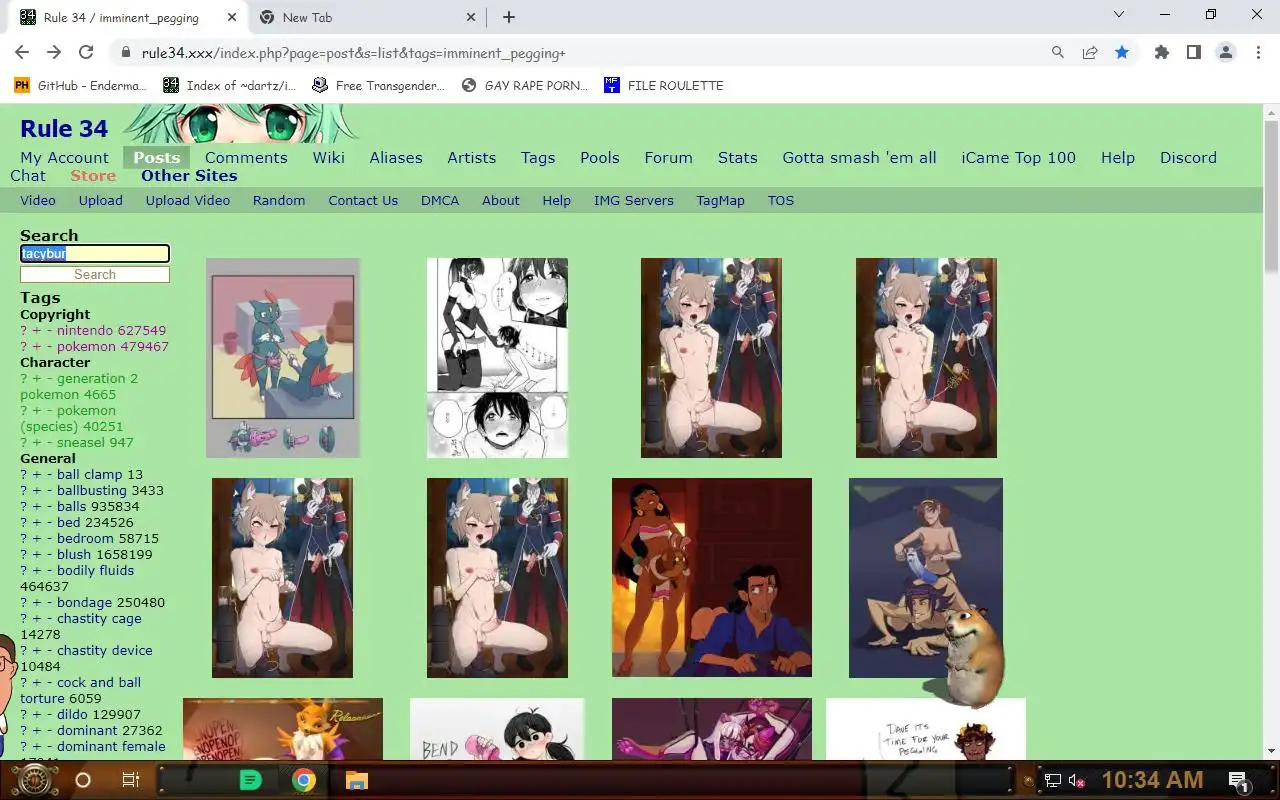Image resolution: width=1280 pixels, height=800 pixels.
Task: Click the nintendo copyright tag
Action: tap(84, 330)
